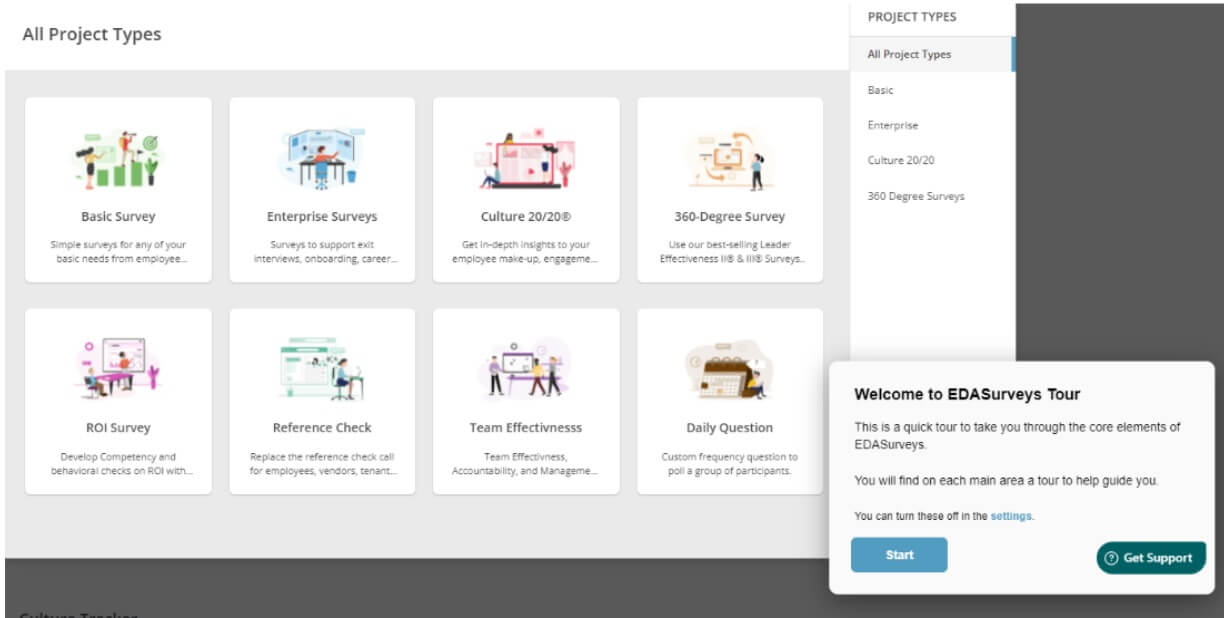Click the Basic Survey description text
This screenshot has width=1224, height=618.
[x=118, y=251]
